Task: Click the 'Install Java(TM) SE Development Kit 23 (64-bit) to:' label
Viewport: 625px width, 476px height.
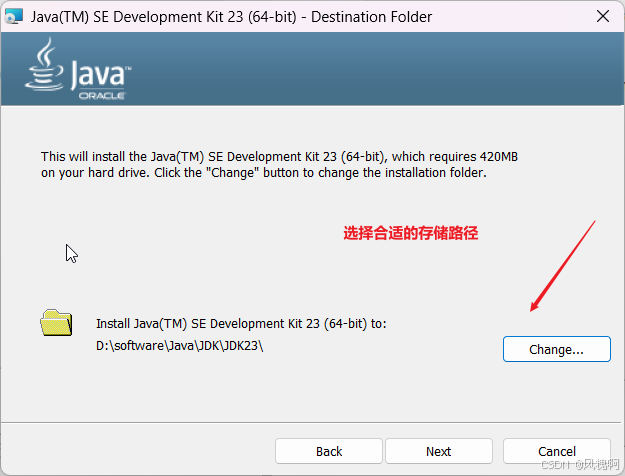Action: 241,323
